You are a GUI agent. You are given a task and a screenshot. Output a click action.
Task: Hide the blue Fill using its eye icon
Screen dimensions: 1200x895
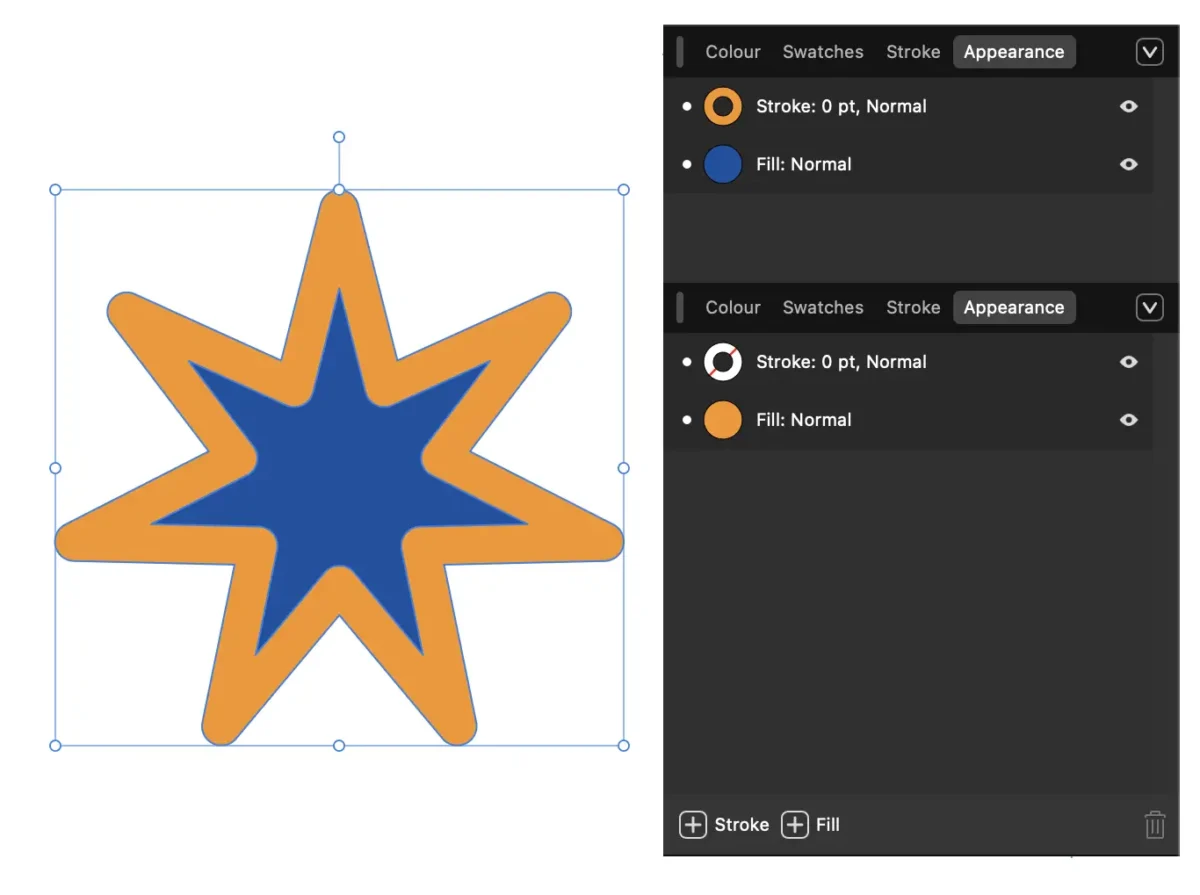[x=1129, y=164]
